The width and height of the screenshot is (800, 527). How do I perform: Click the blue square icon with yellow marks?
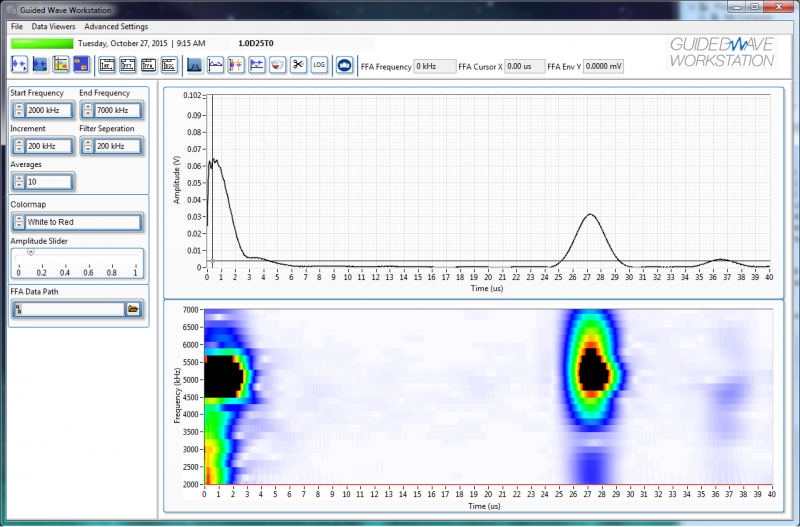pyautogui.click(x=81, y=65)
